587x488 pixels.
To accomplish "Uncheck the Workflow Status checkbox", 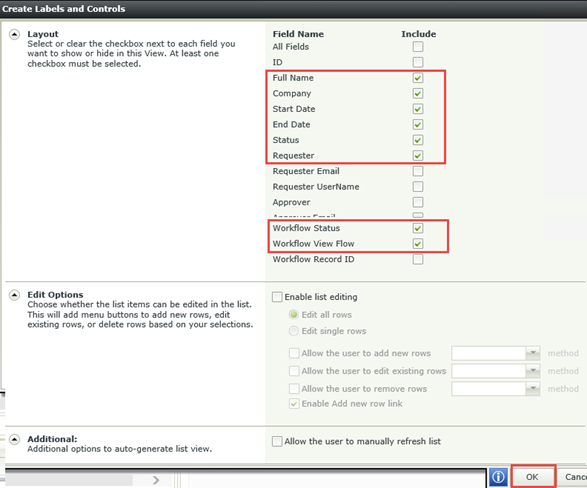I will [418, 228].
